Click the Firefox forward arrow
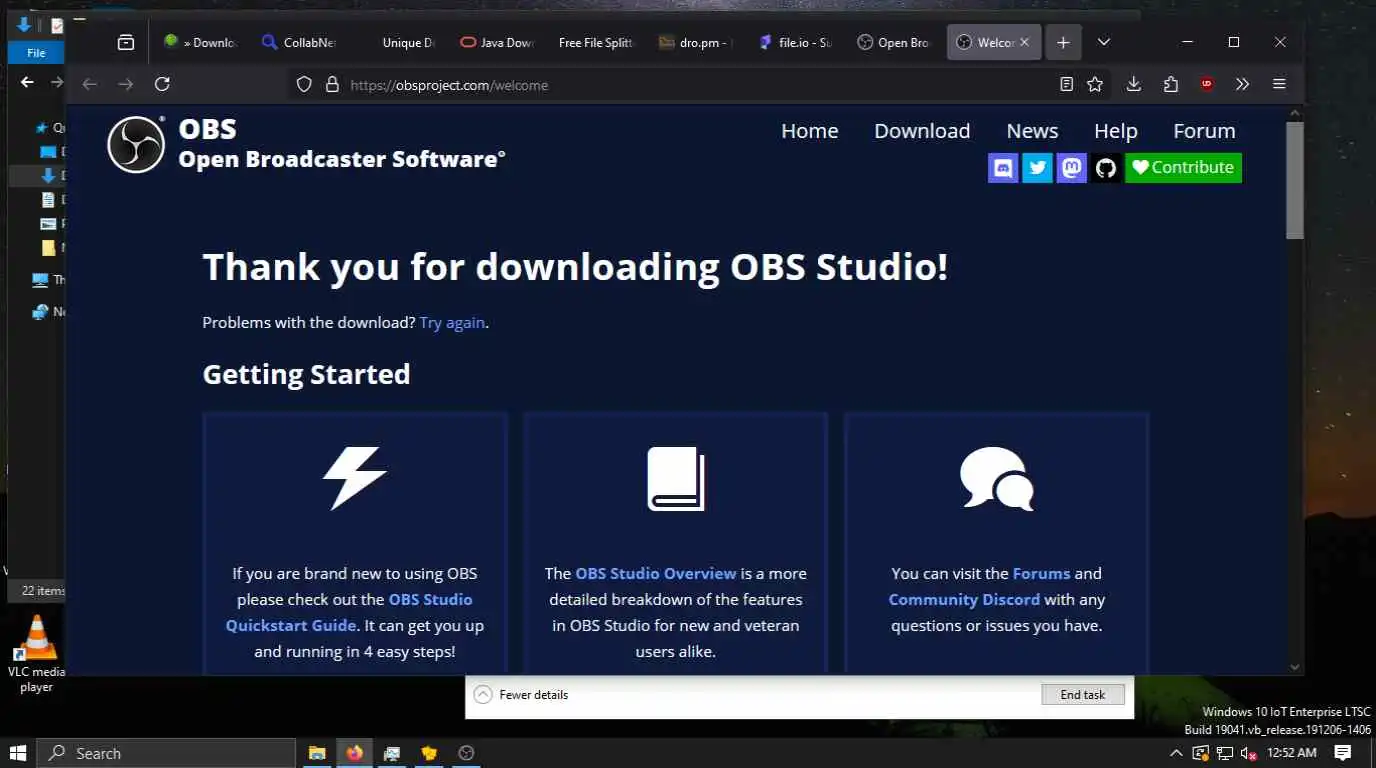This screenshot has height=768, width=1376. tap(126, 85)
